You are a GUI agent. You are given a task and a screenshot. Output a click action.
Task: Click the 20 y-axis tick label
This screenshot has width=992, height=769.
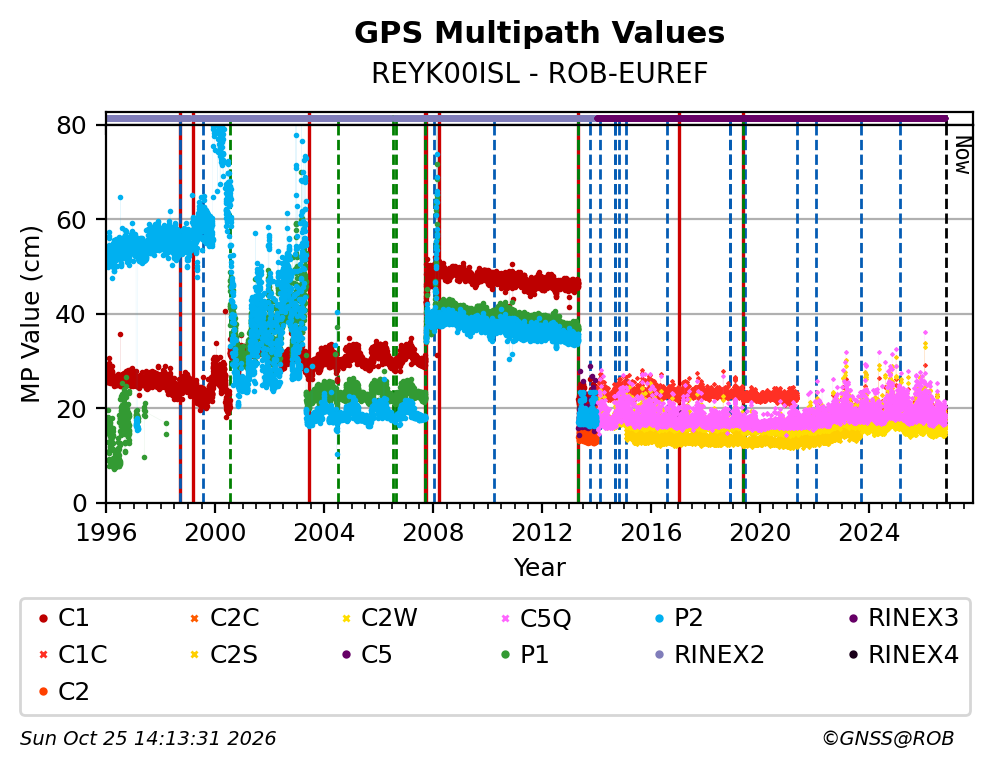(71, 409)
